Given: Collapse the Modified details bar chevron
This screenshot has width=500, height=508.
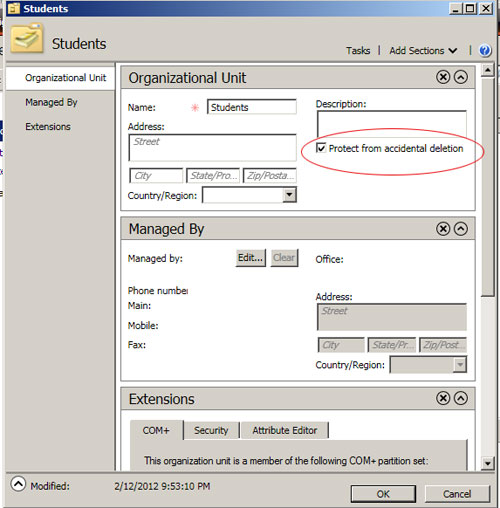Looking at the screenshot, I should pos(18,484).
